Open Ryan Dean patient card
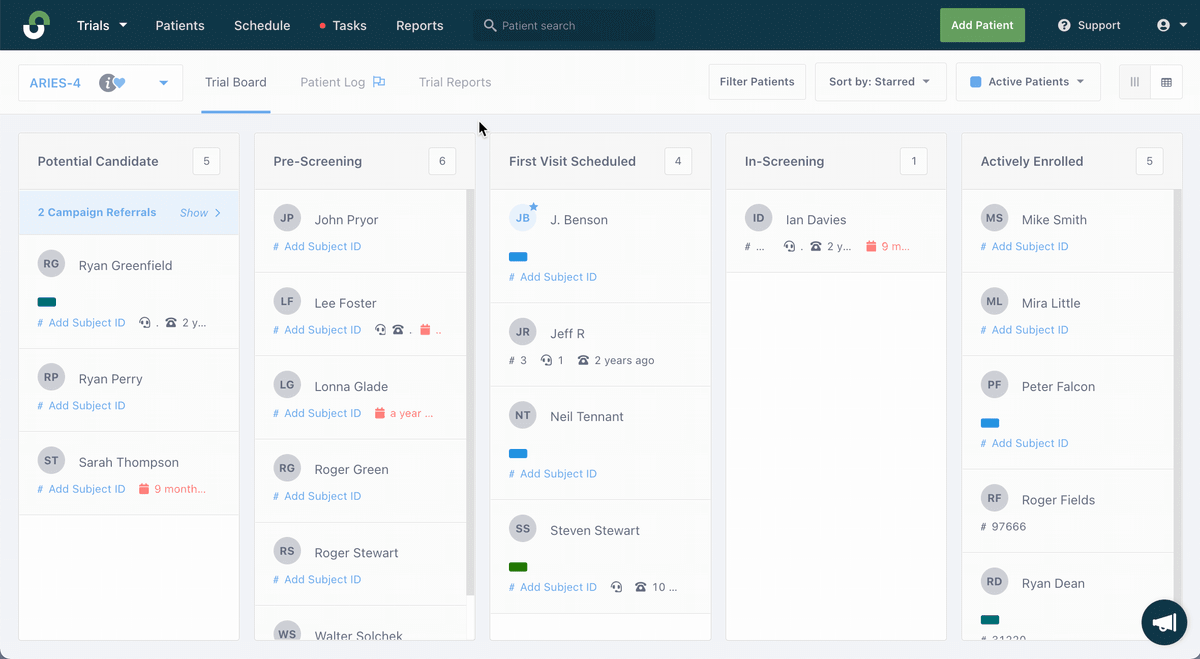 pos(1065,597)
